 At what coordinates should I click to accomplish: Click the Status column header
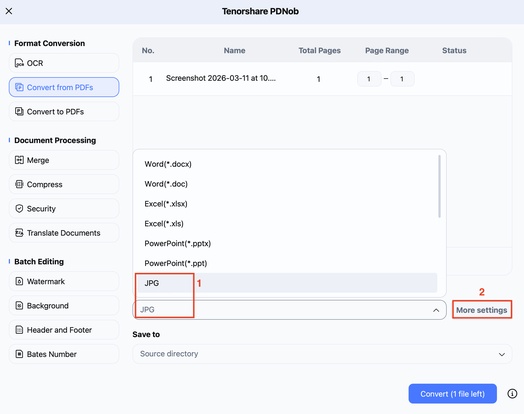click(454, 50)
